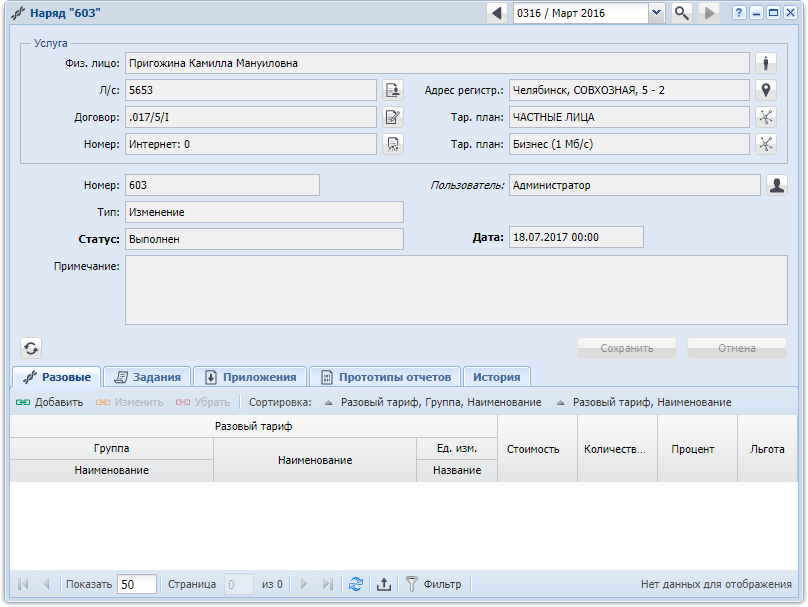Go to first page in pager
This screenshot has width=808, height=607.
coord(23,584)
